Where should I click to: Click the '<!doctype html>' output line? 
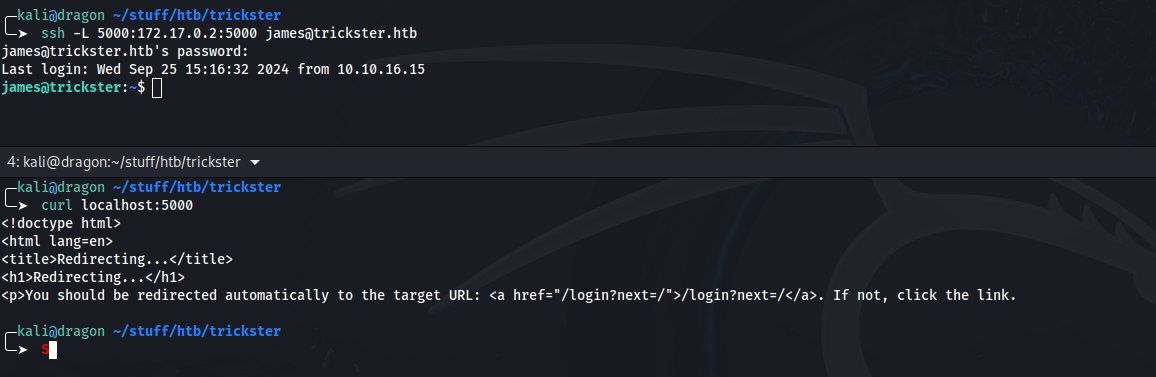pos(61,224)
